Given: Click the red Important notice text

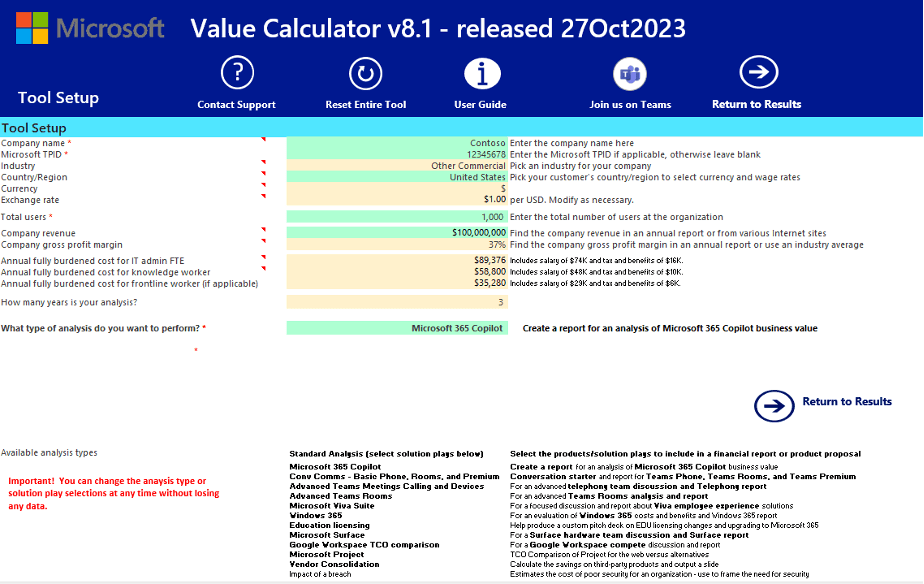Looking at the screenshot, I should click(x=114, y=493).
